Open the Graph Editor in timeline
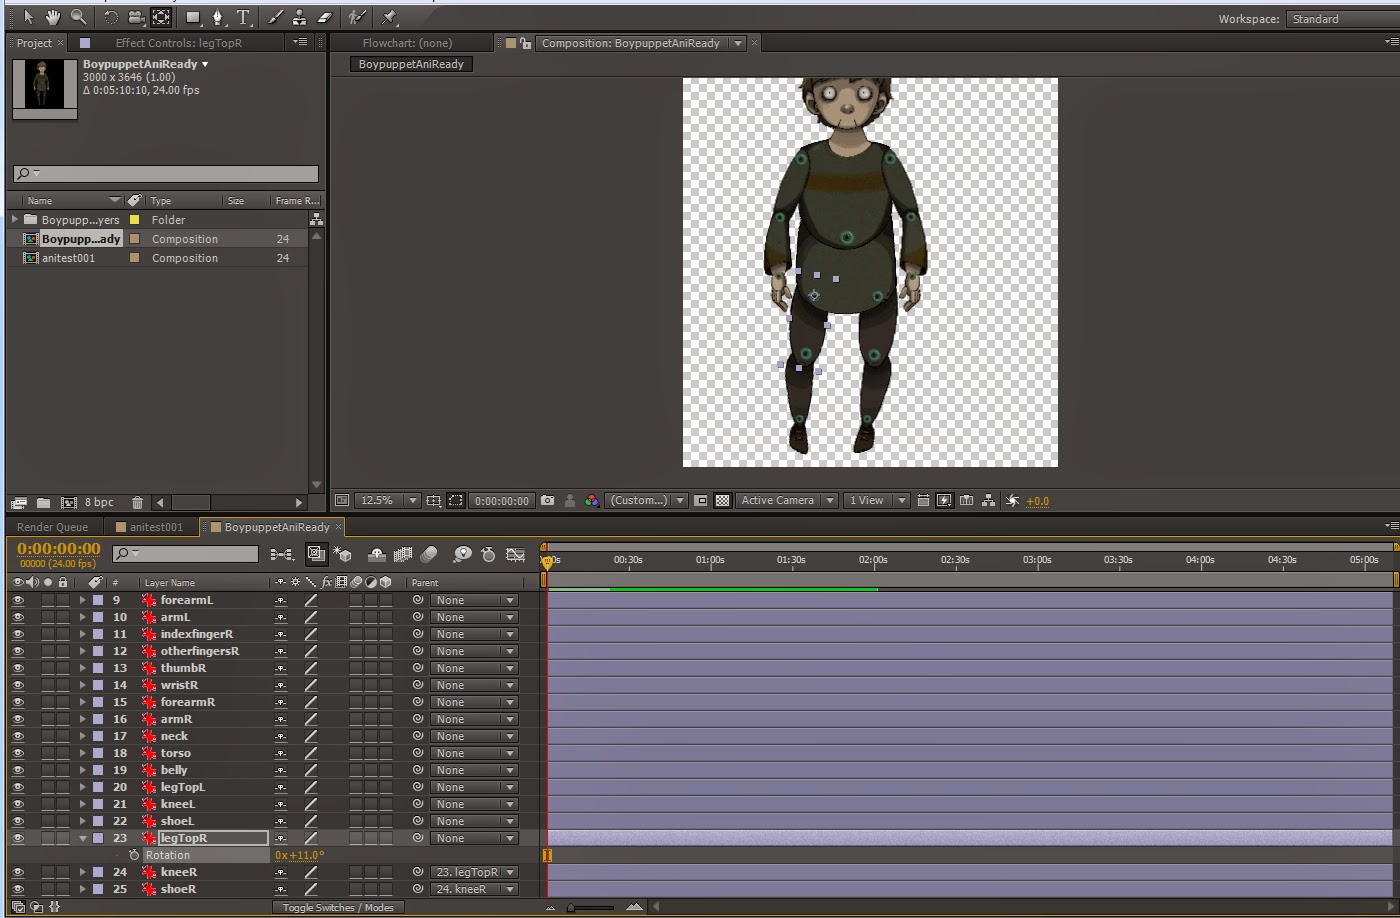The width and height of the screenshot is (1400, 918). [515, 554]
